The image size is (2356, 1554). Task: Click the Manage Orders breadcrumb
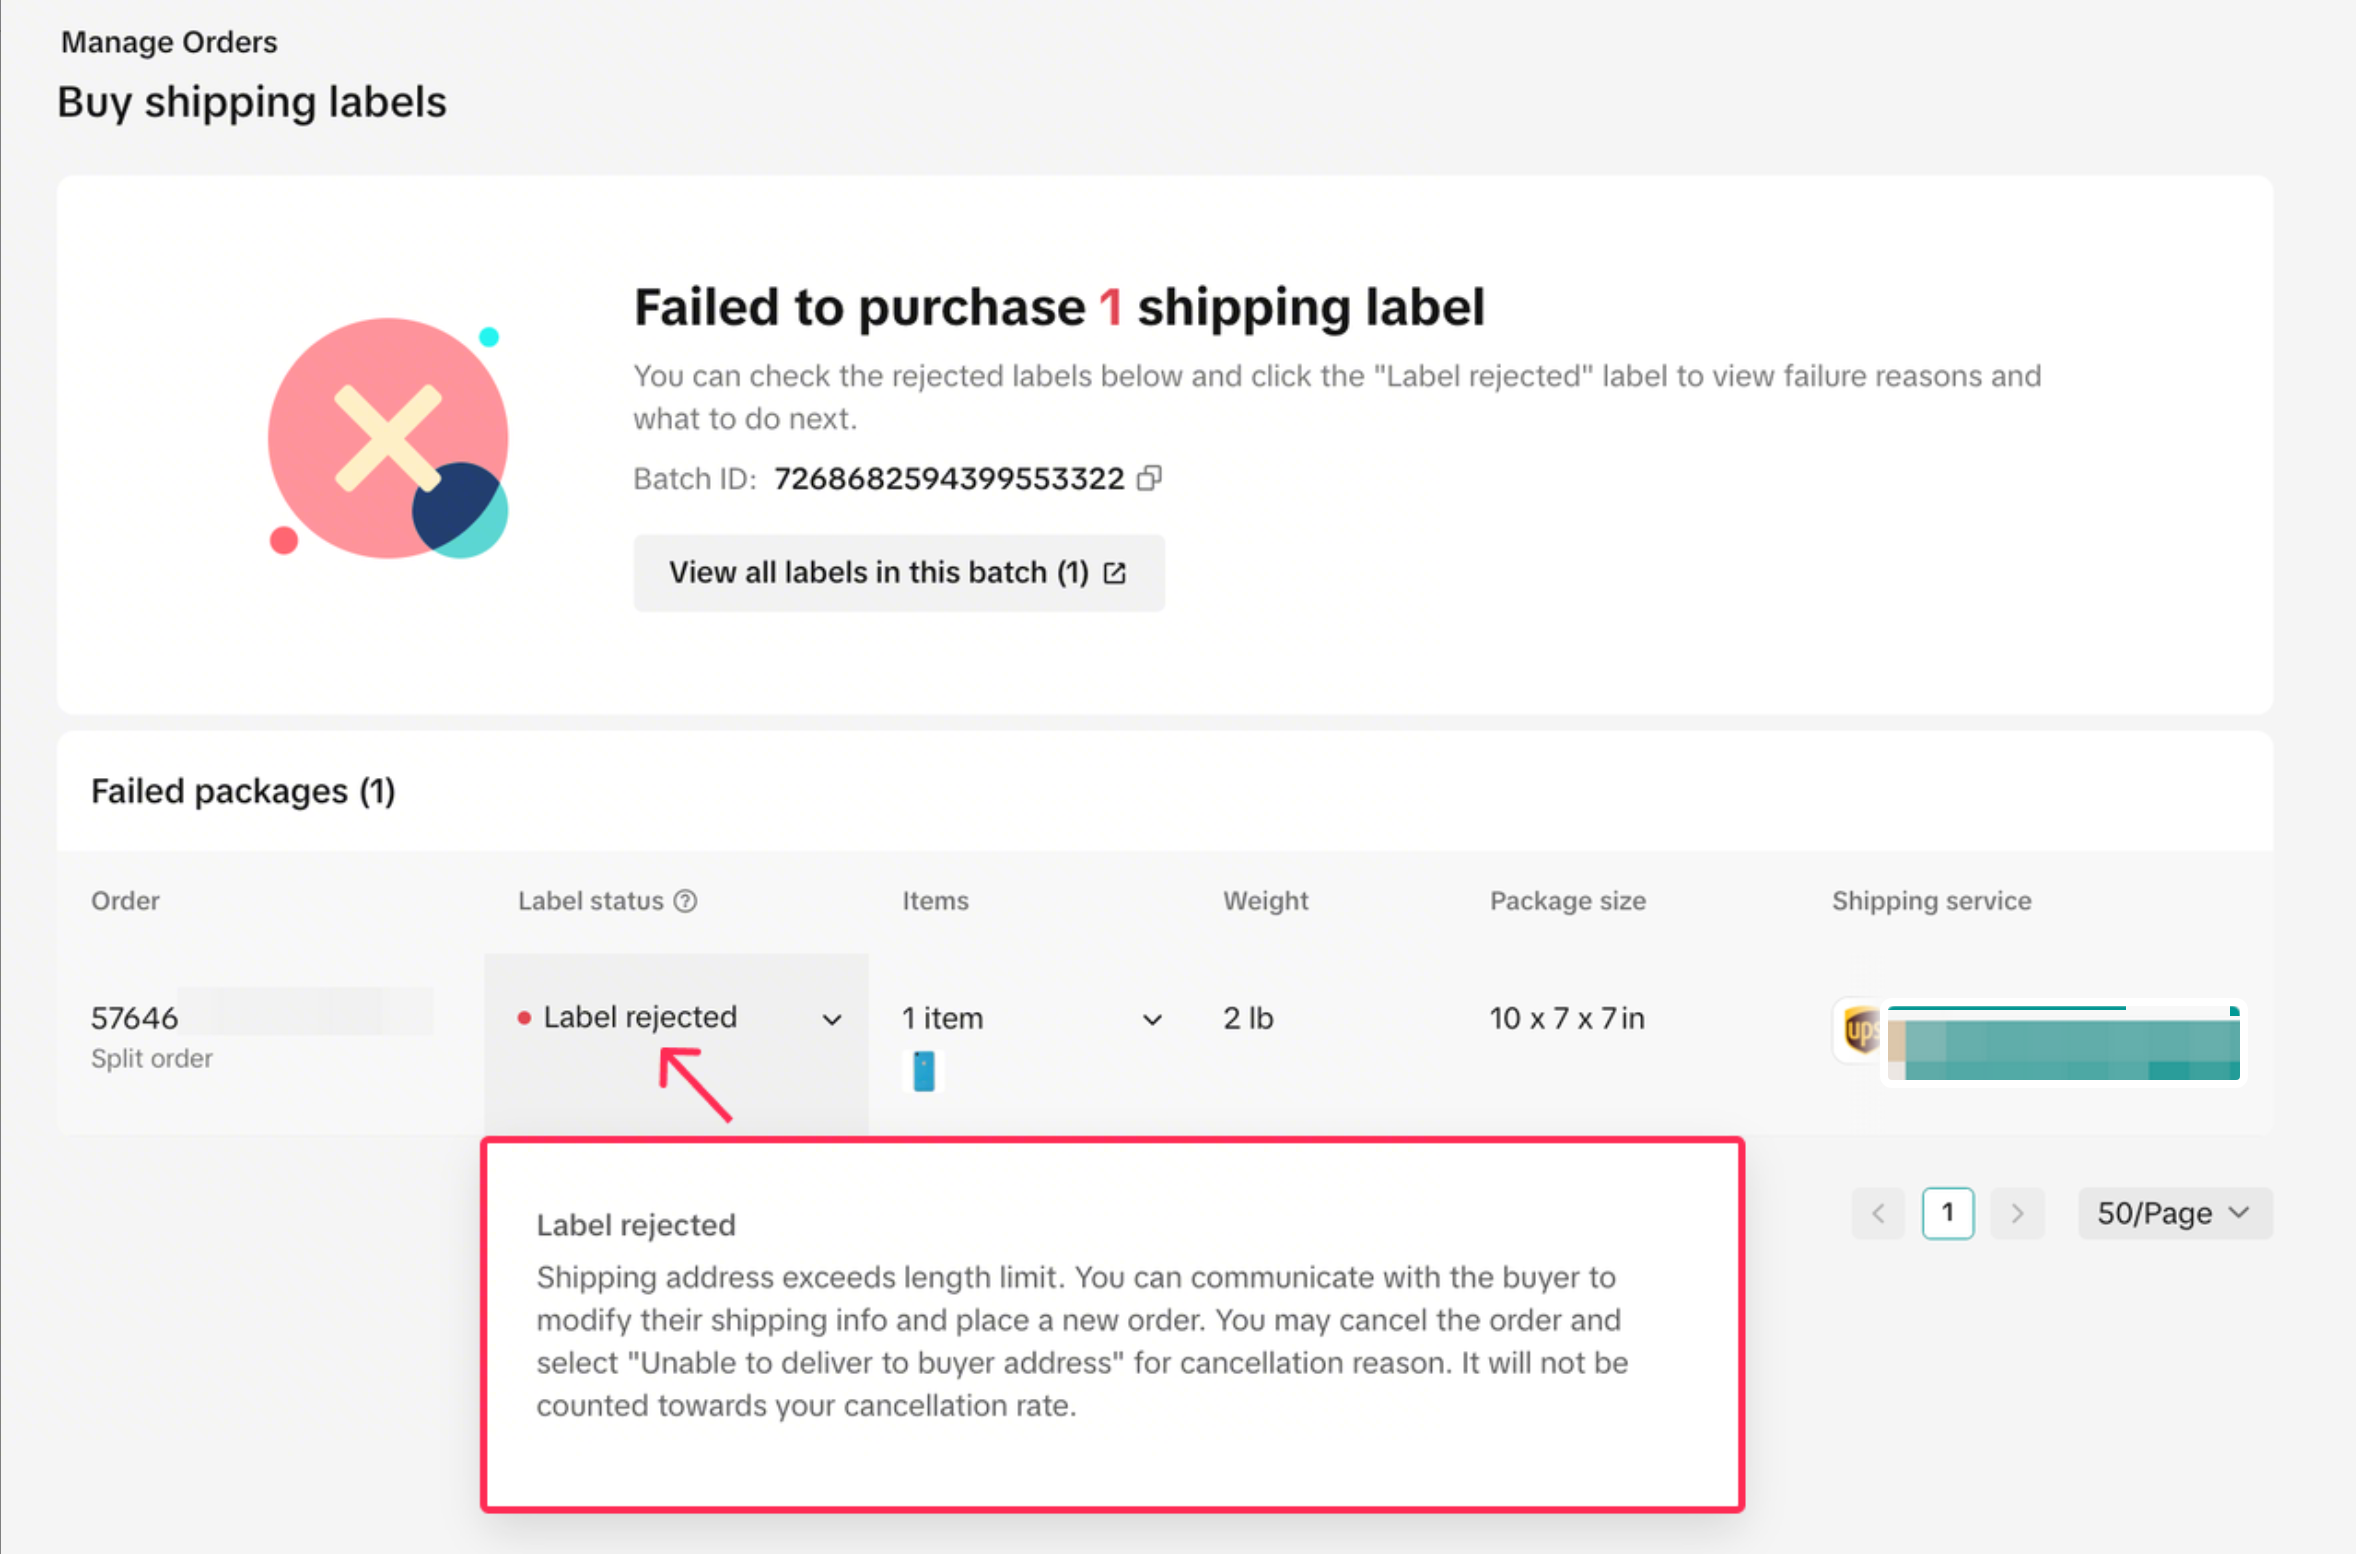click(x=169, y=42)
